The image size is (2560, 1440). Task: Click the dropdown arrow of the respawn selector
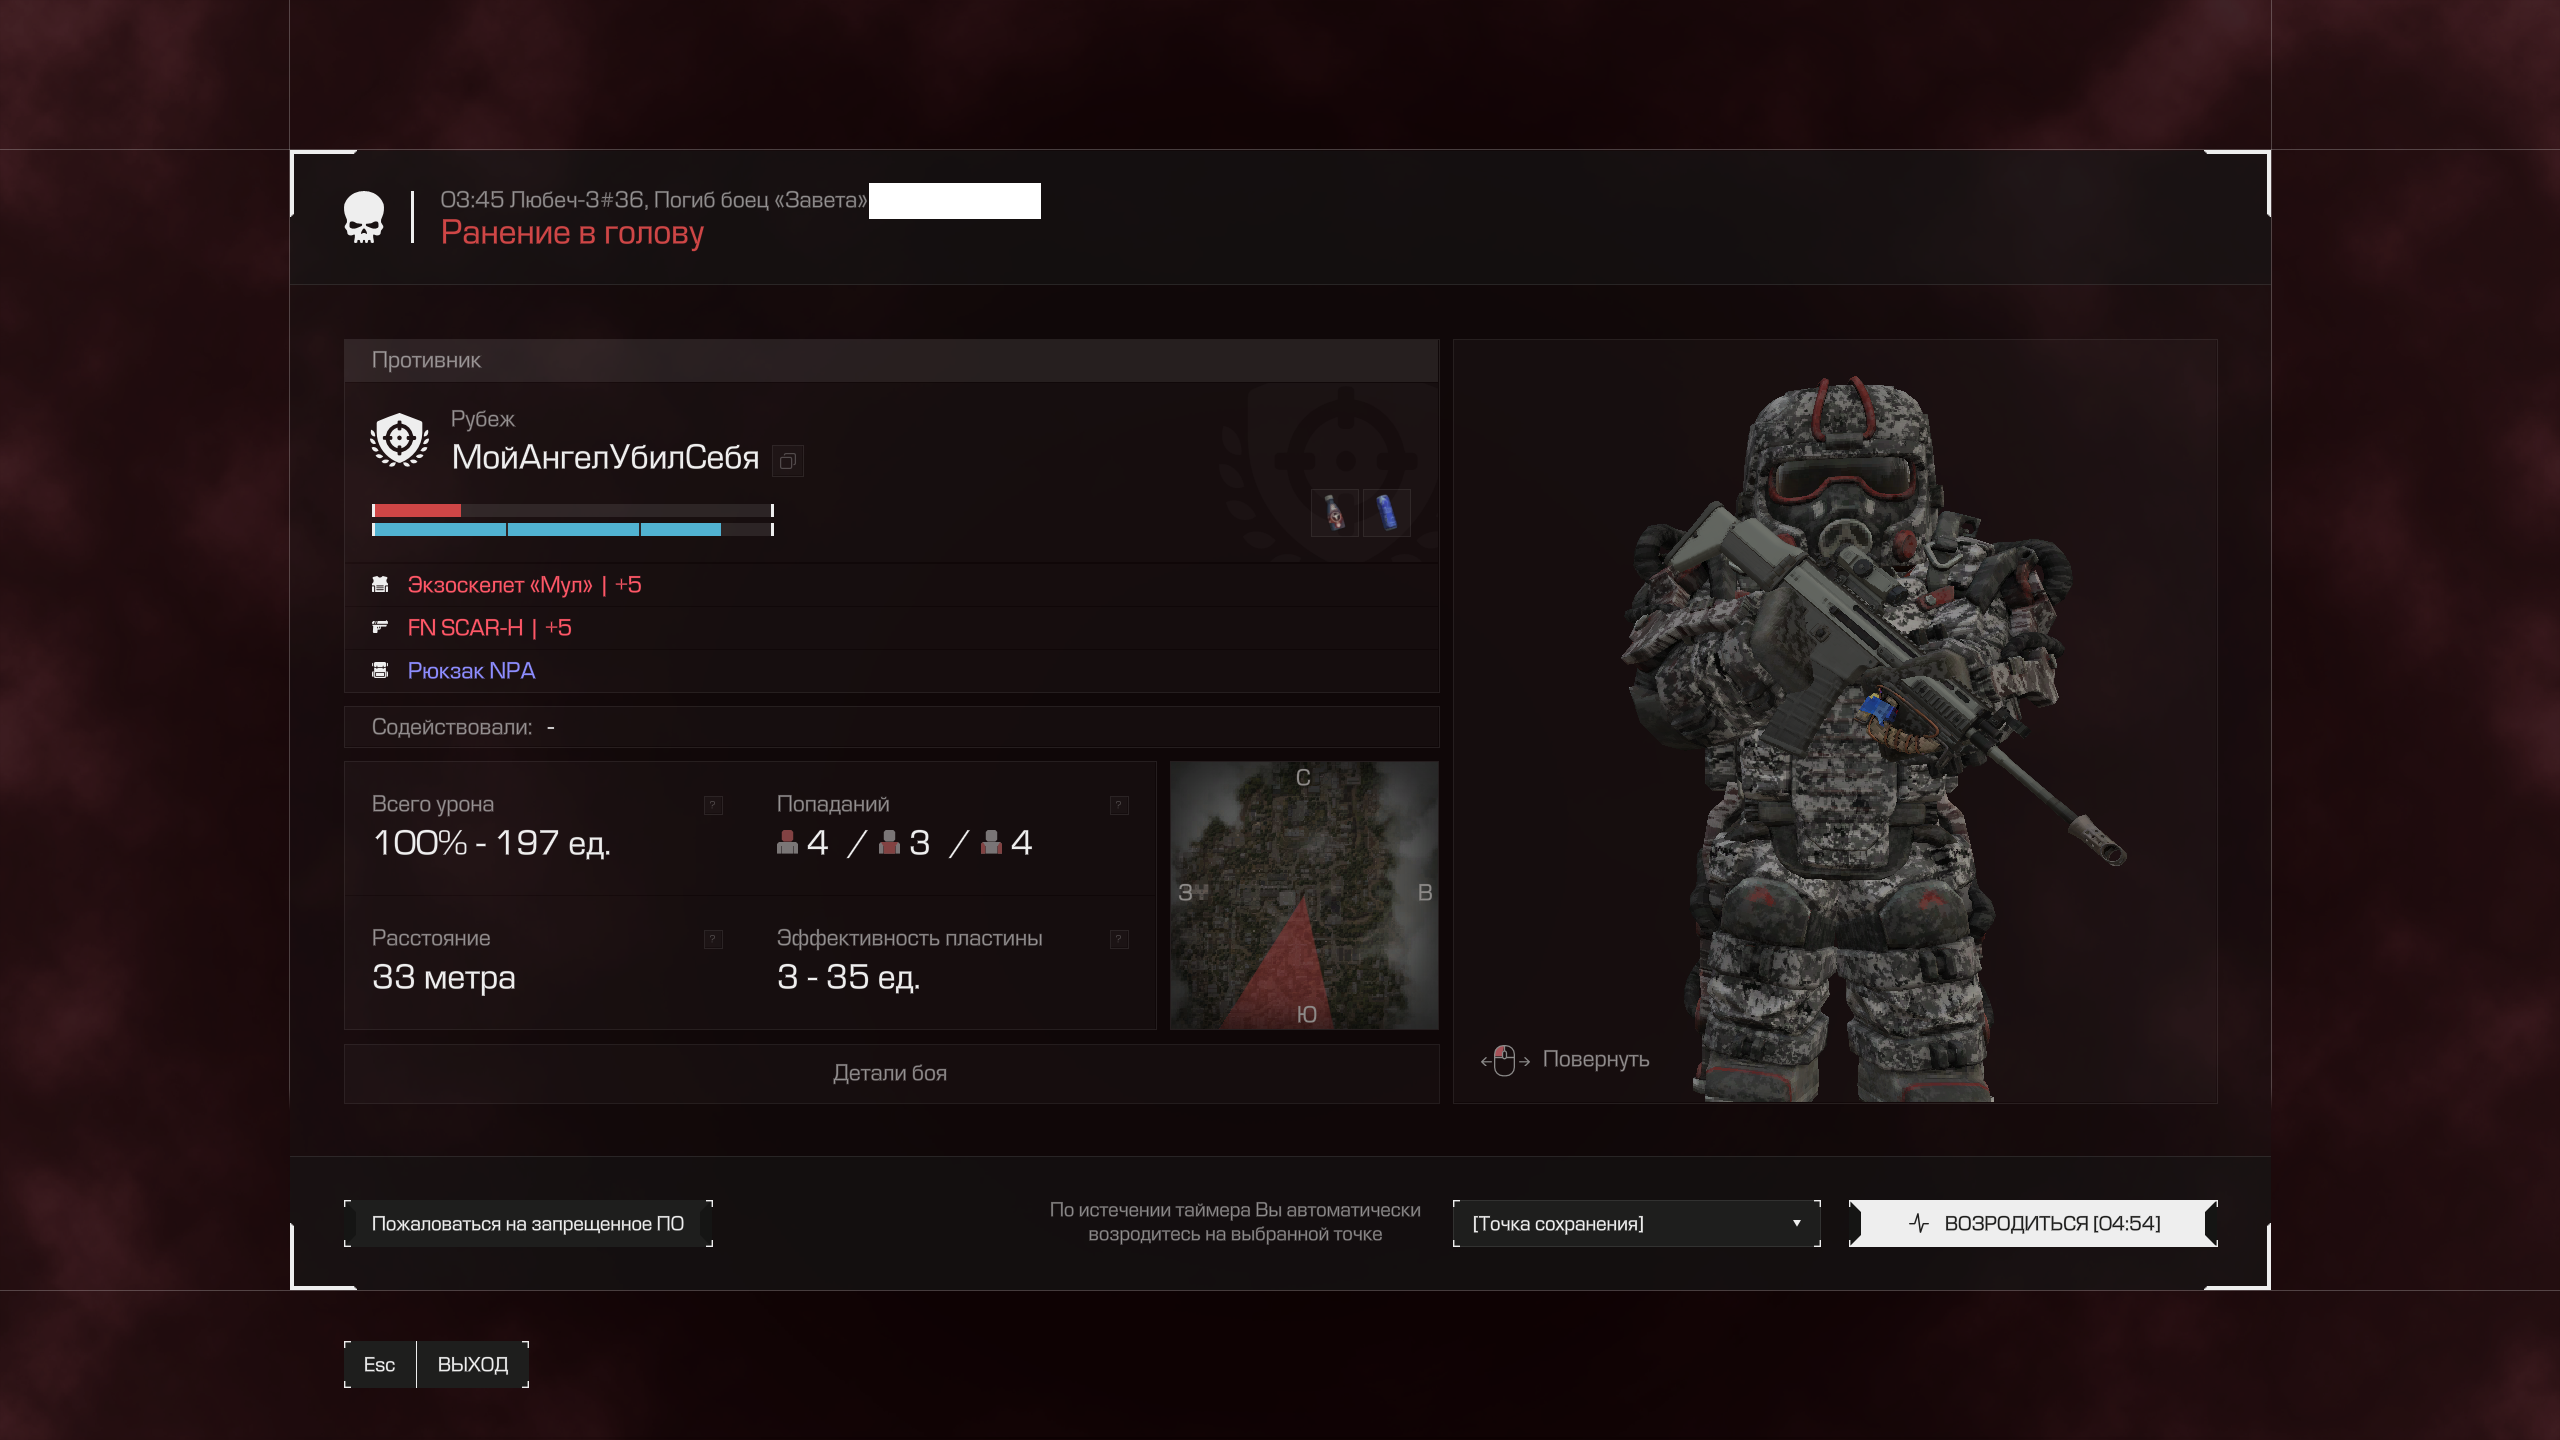pyautogui.click(x=1796, y=1223)
